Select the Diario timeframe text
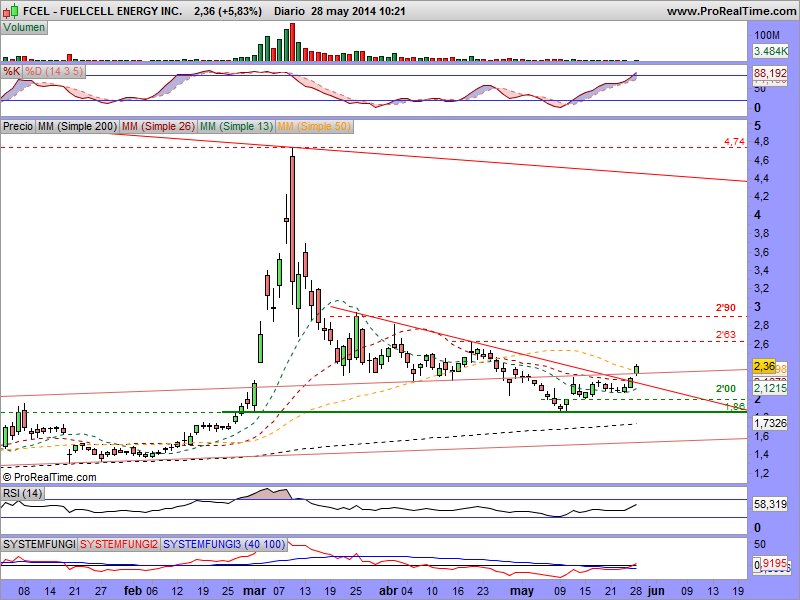 pyautogui.click(x=289, y=11)
